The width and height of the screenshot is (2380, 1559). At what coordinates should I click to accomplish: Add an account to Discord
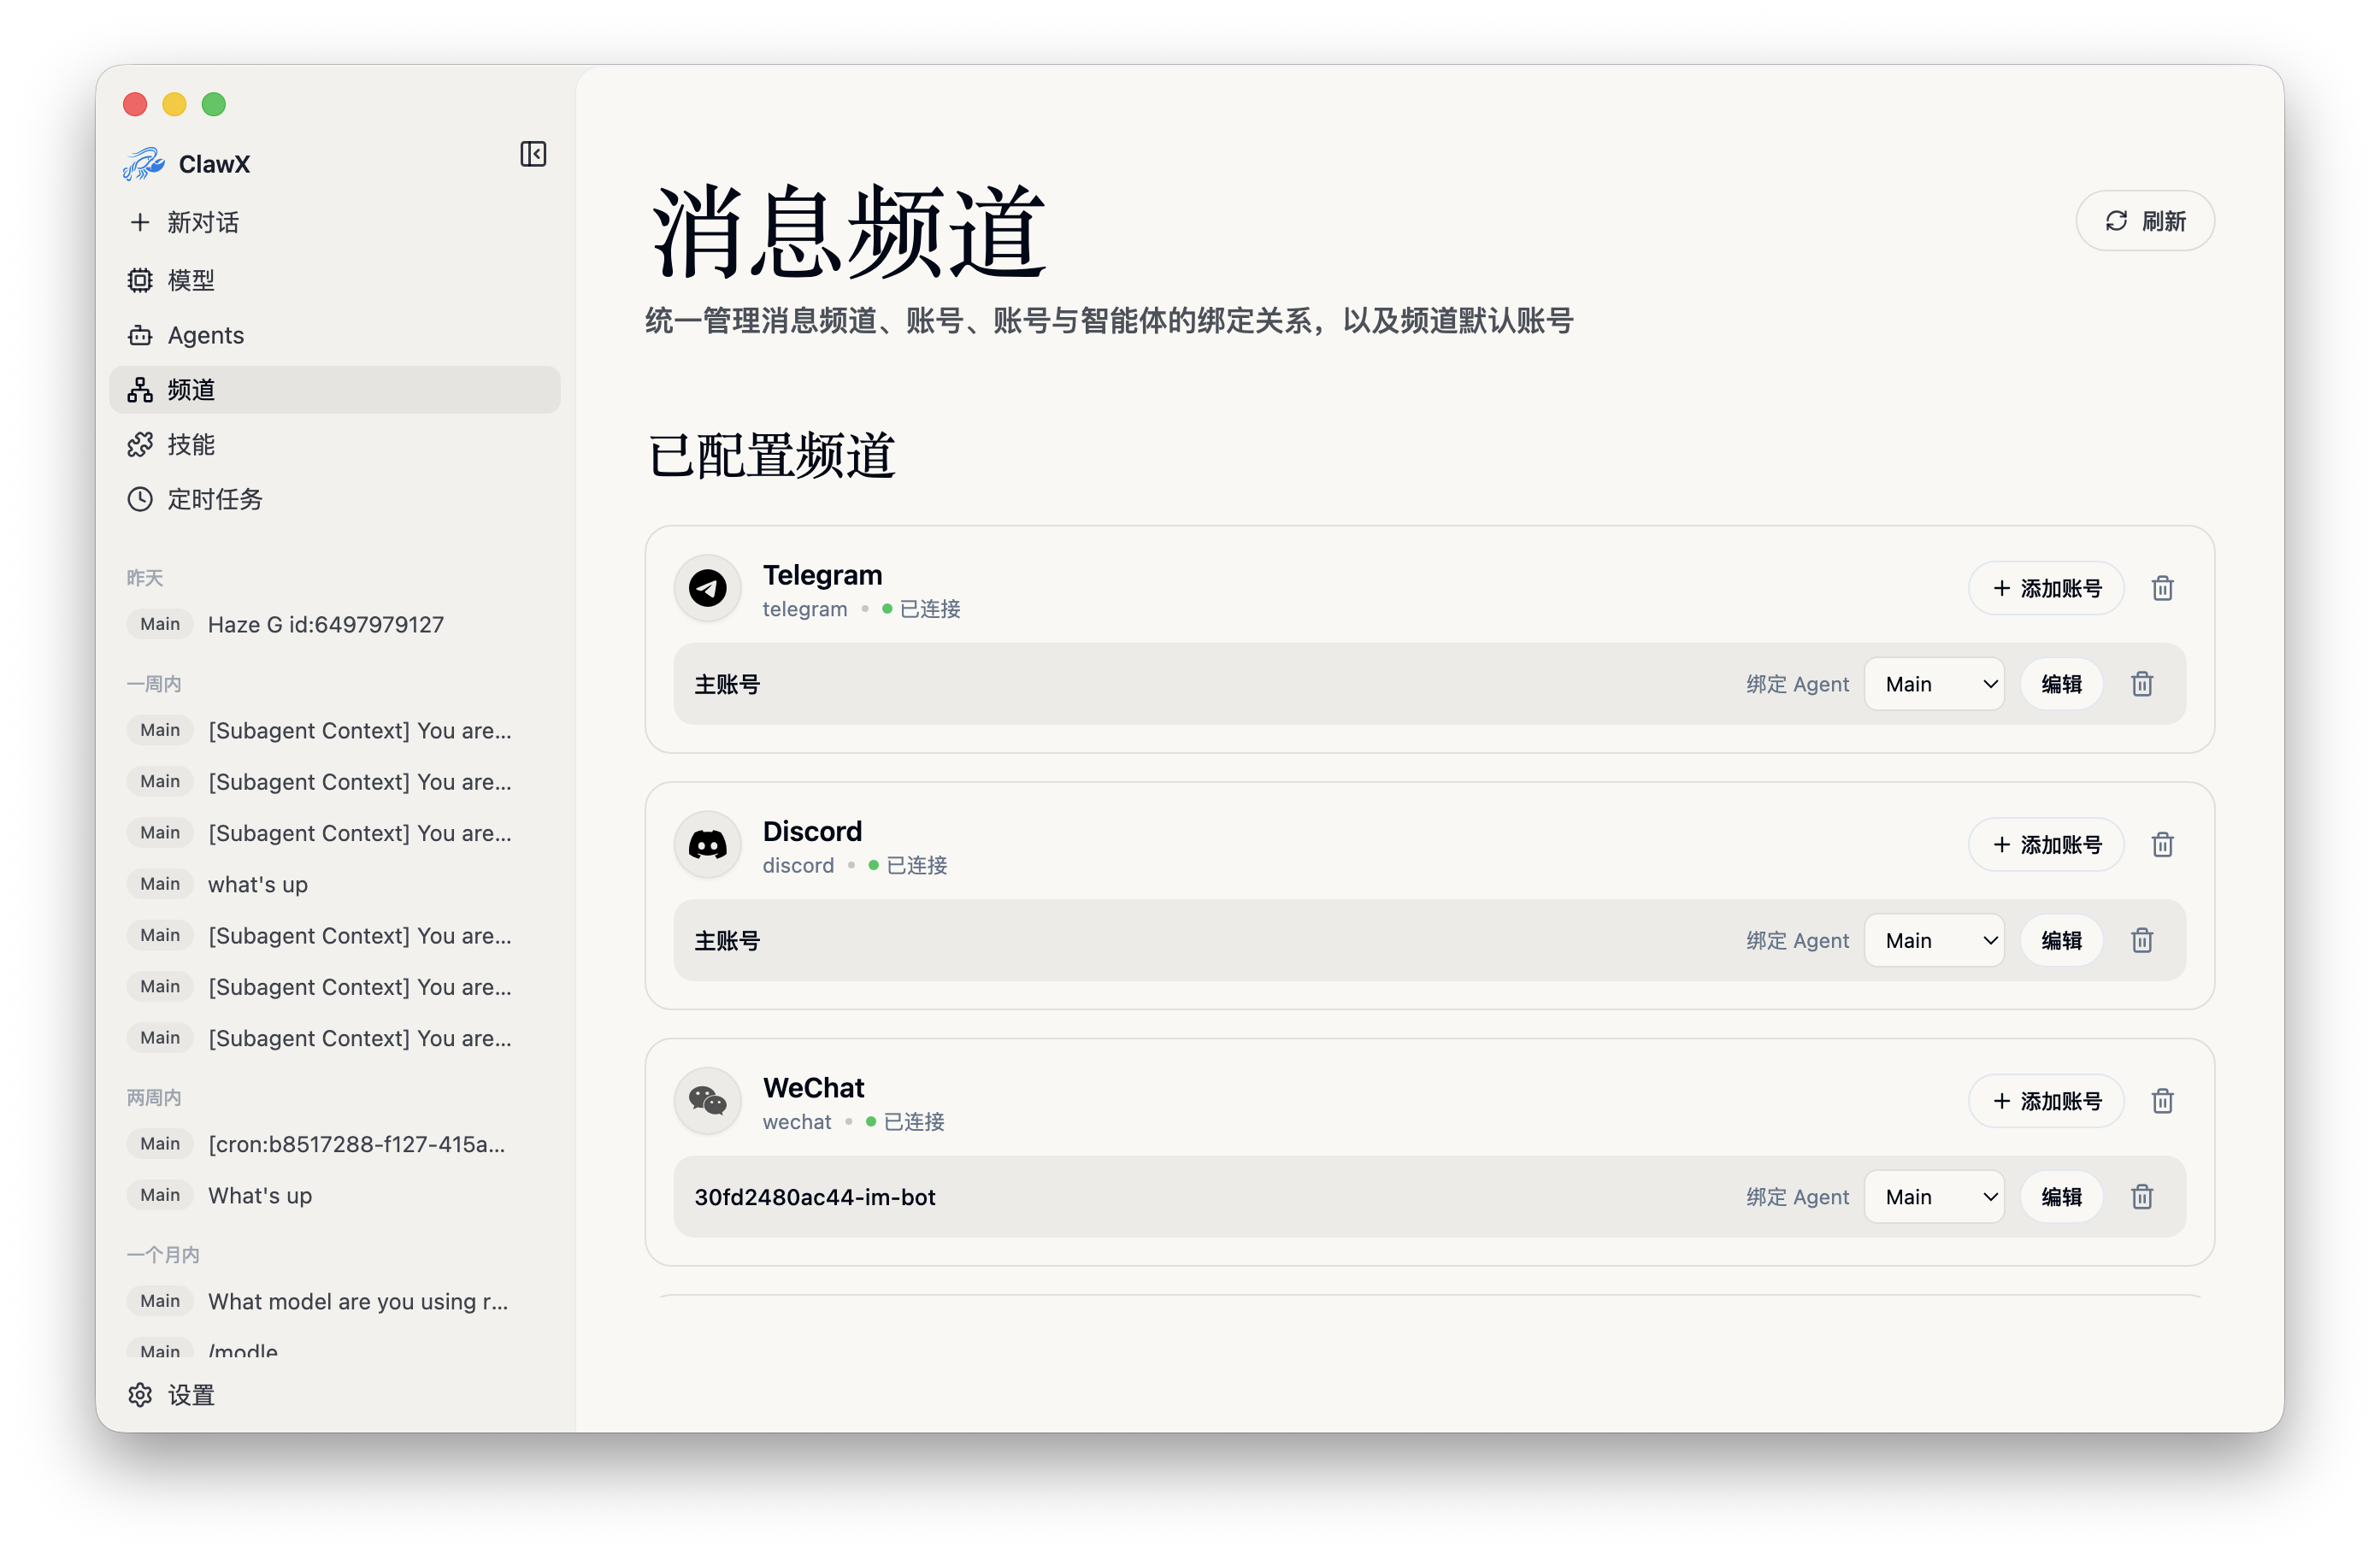[2046, 845]
